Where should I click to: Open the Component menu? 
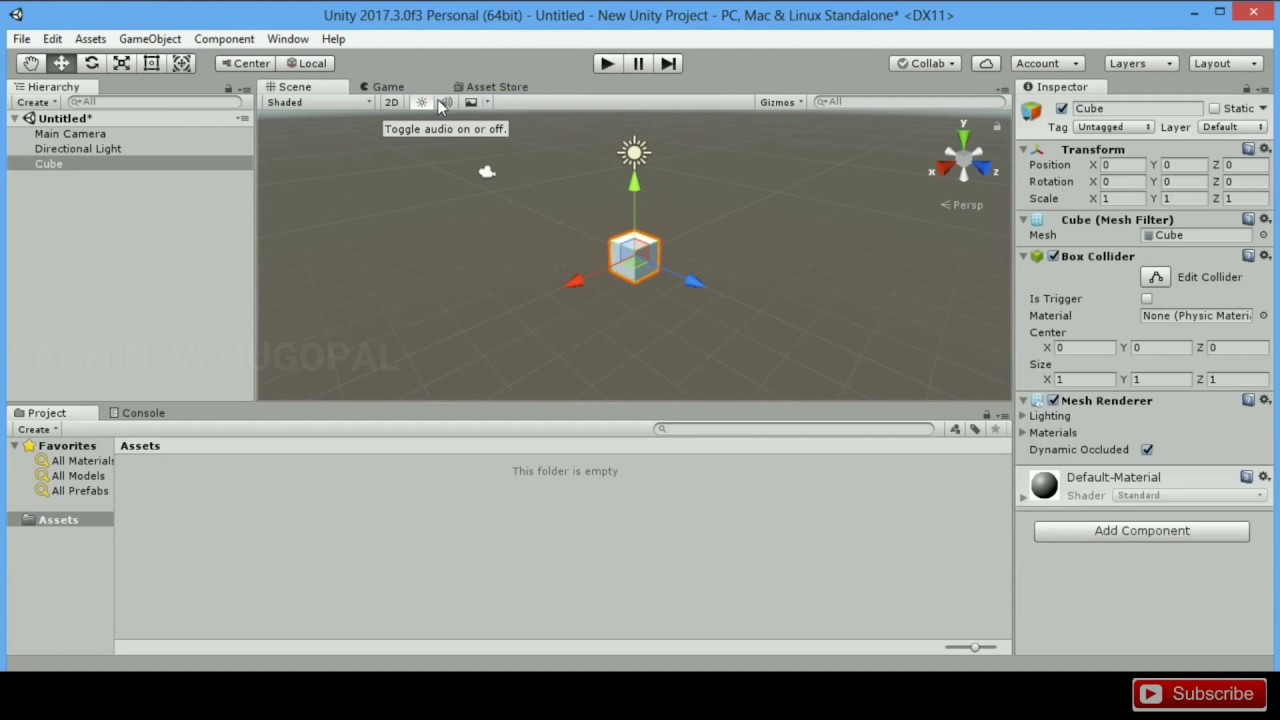(224, 39)
